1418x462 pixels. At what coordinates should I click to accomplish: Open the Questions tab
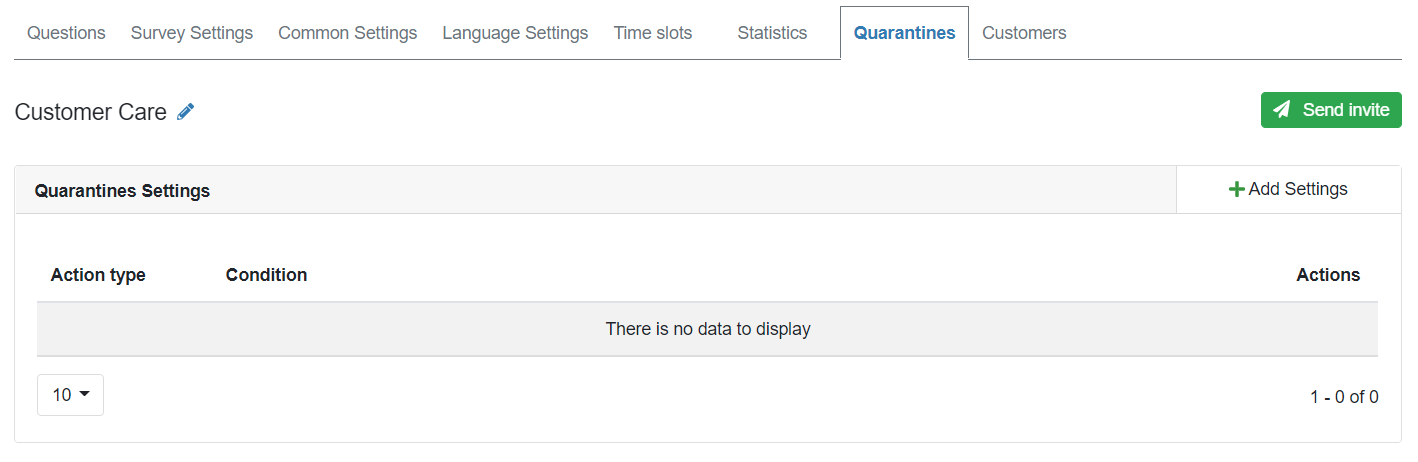(x=66, y=33)
